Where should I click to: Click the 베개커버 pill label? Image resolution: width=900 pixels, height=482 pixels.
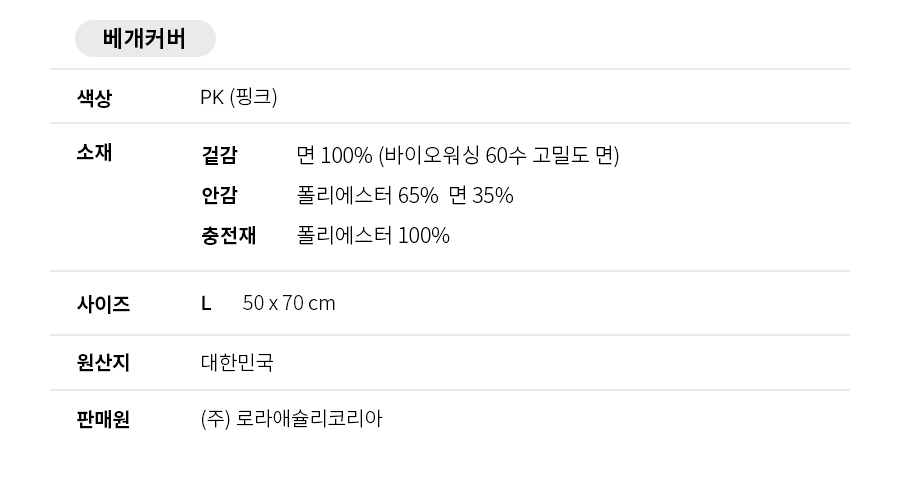click(145, 39)
